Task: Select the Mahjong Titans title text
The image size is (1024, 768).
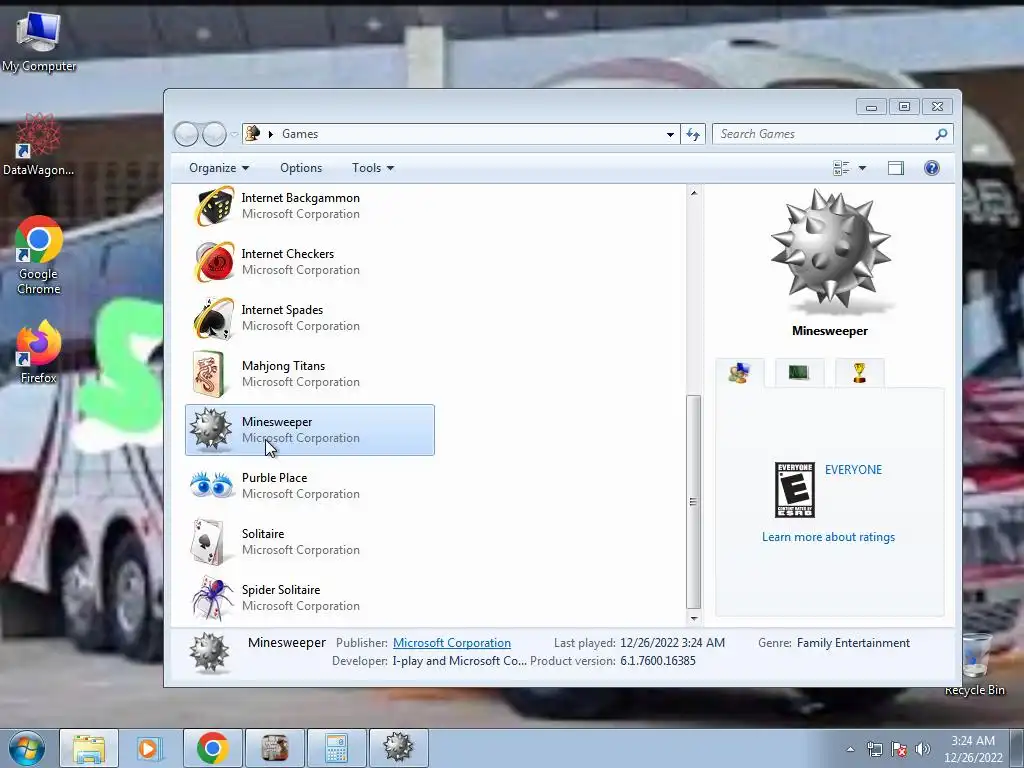Action: pos(283,366)
